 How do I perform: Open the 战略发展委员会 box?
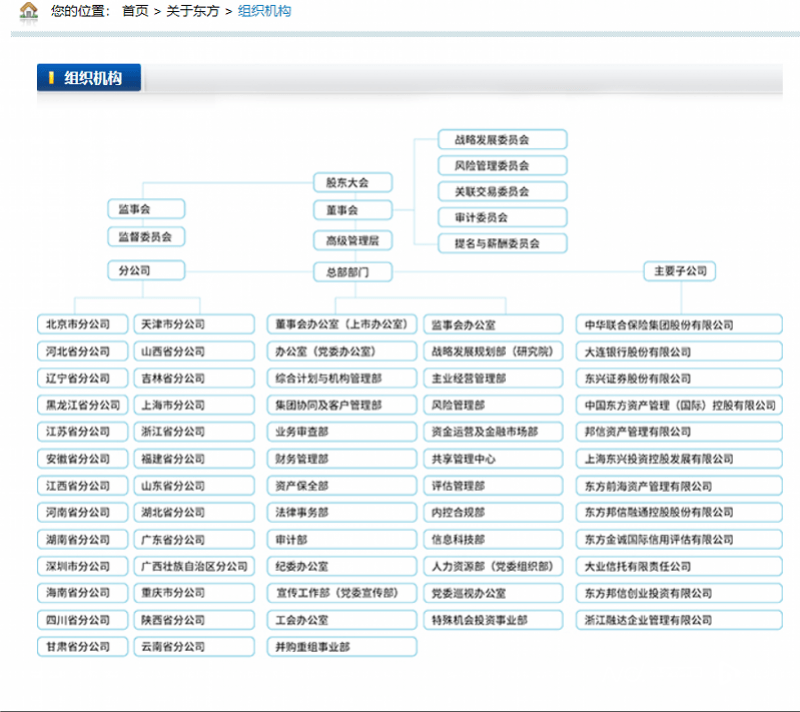pyautogui.click(x=502, y=140)
